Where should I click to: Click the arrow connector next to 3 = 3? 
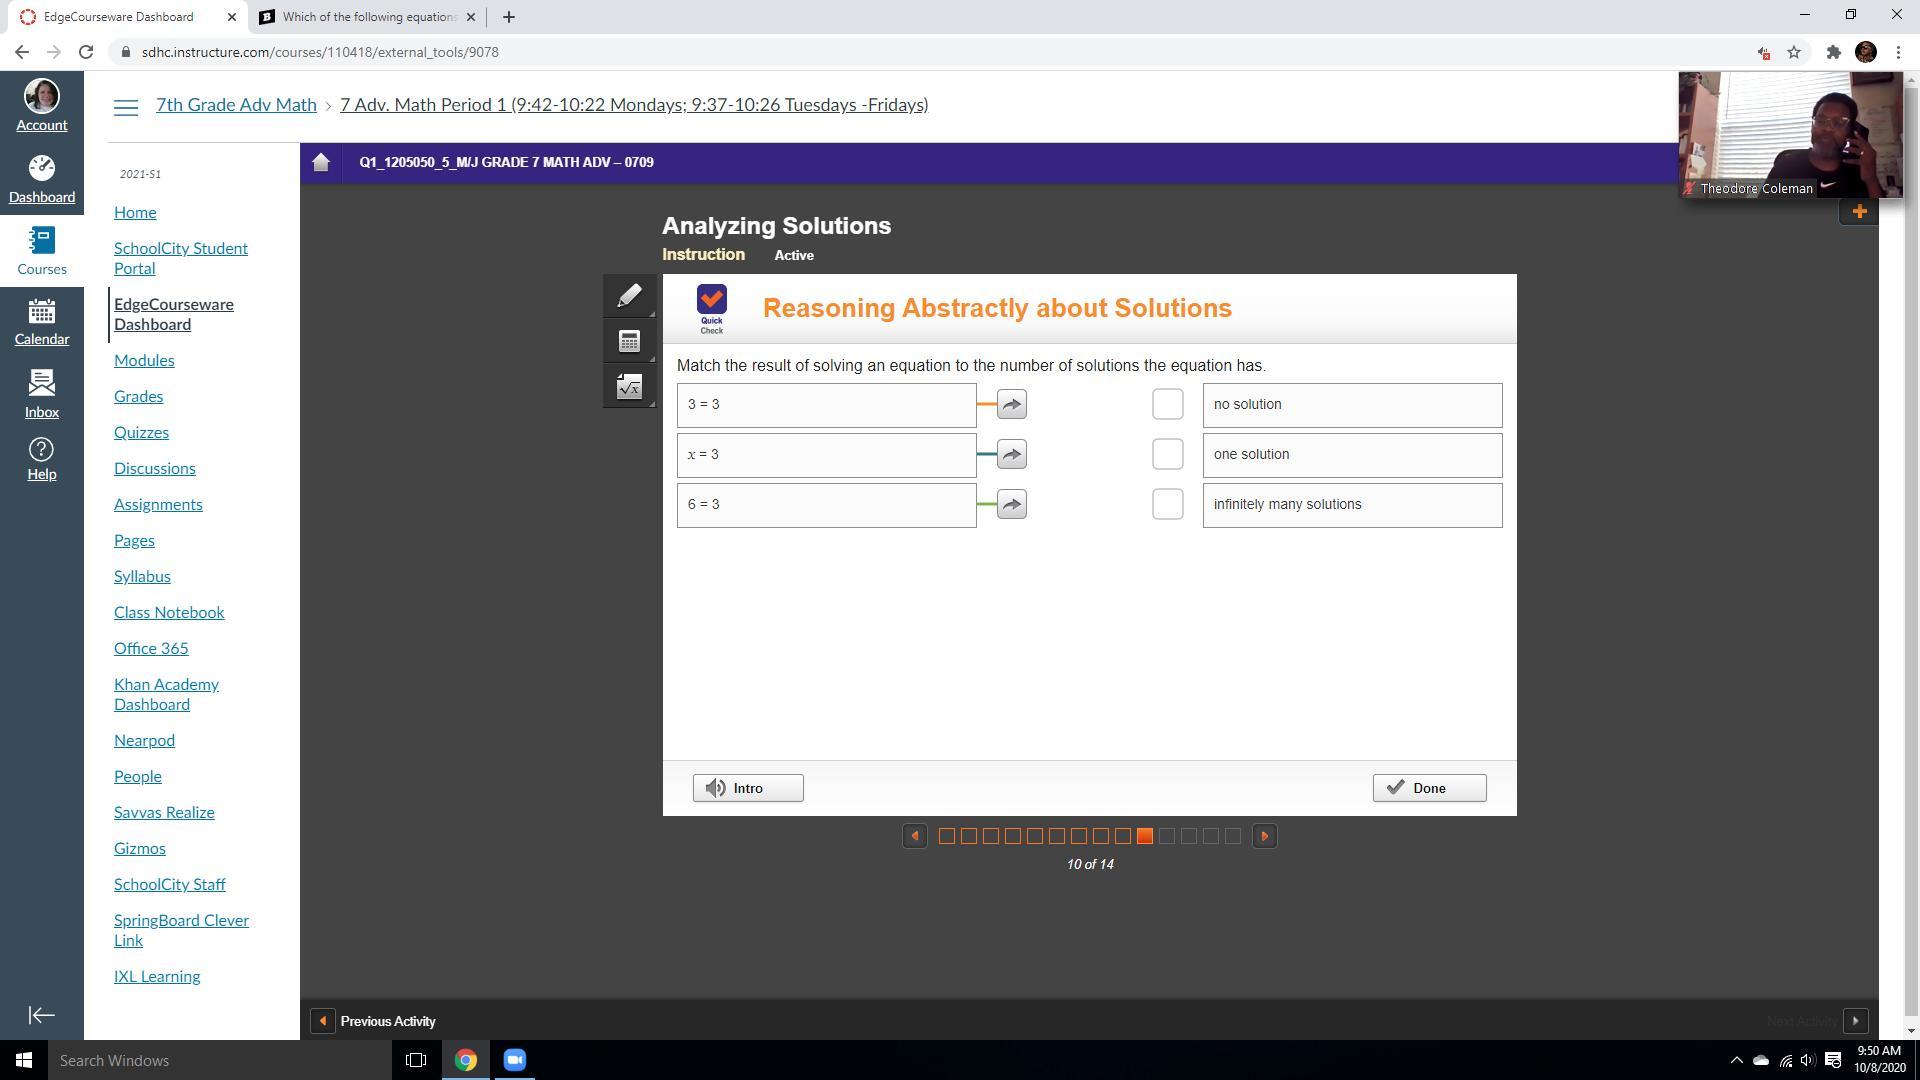coord(1011,405)
